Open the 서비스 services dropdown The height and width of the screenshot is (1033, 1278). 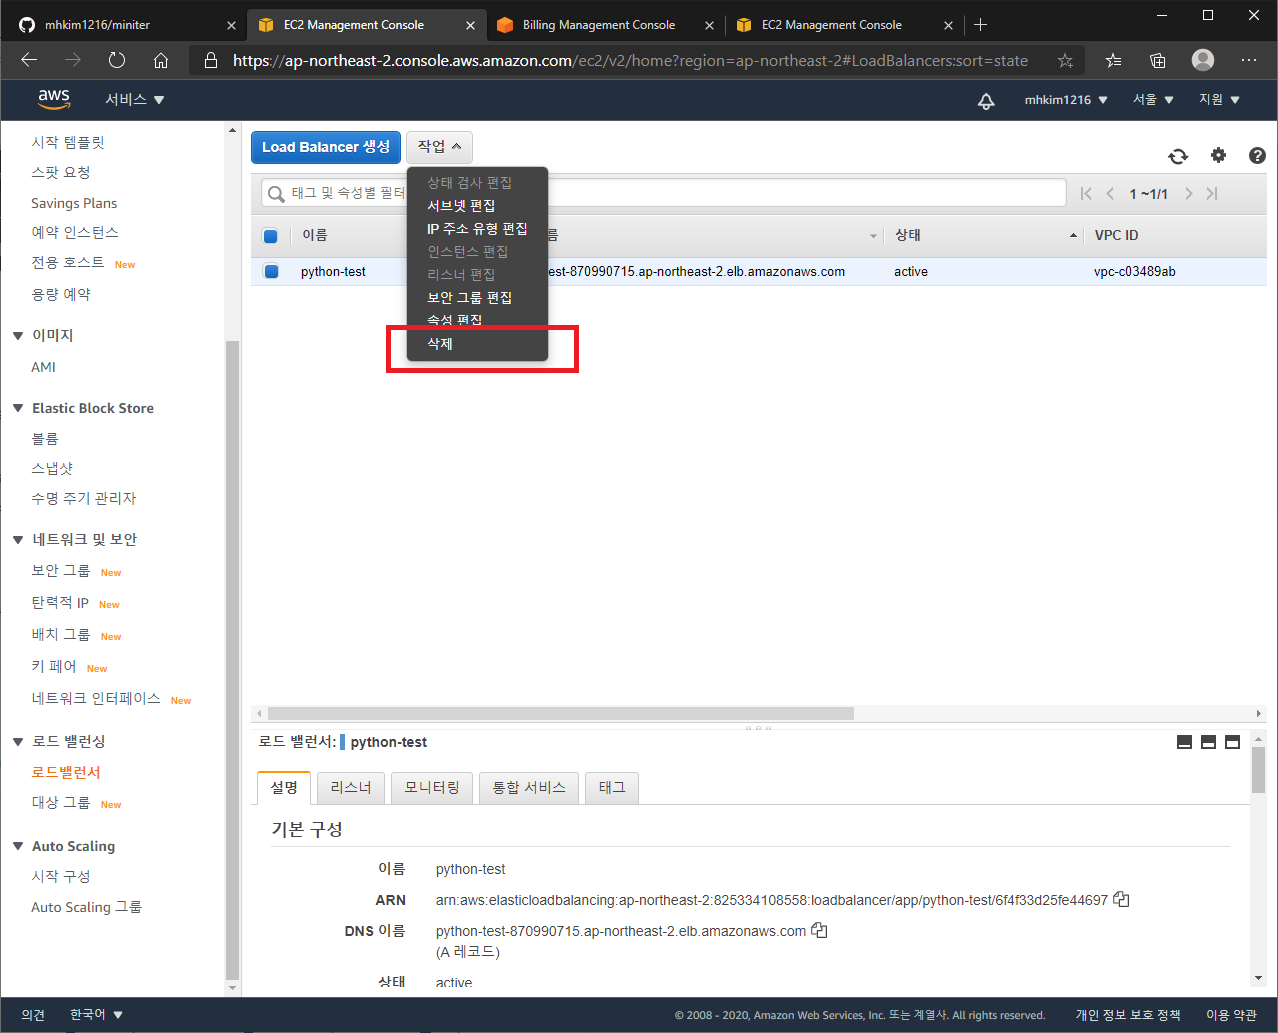[135, 100]
